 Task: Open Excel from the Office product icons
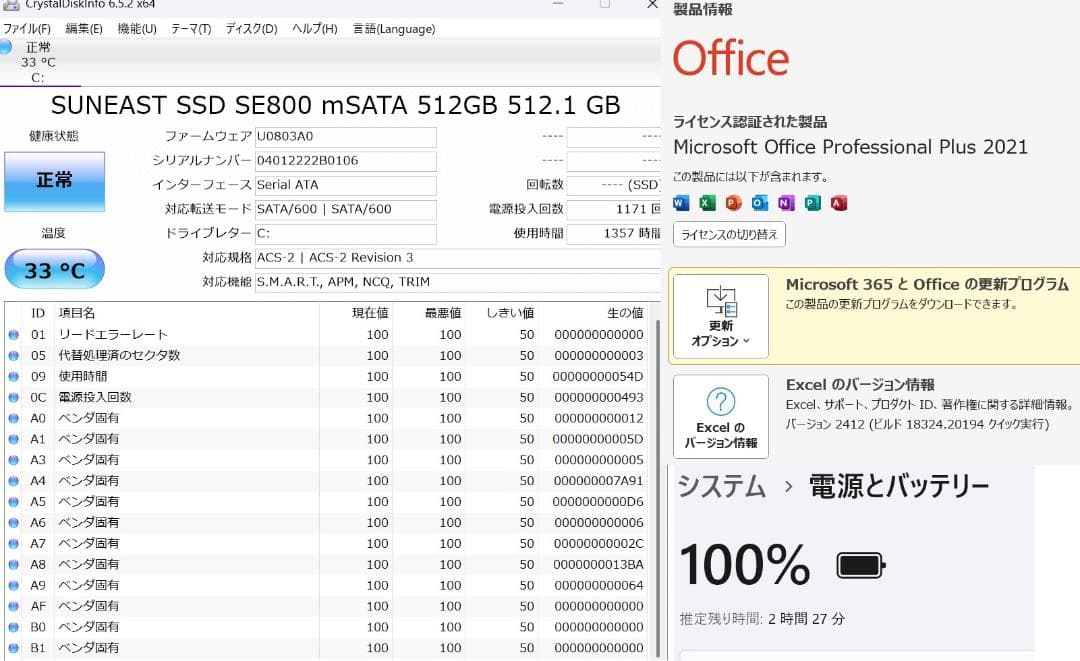coord(707,202)
